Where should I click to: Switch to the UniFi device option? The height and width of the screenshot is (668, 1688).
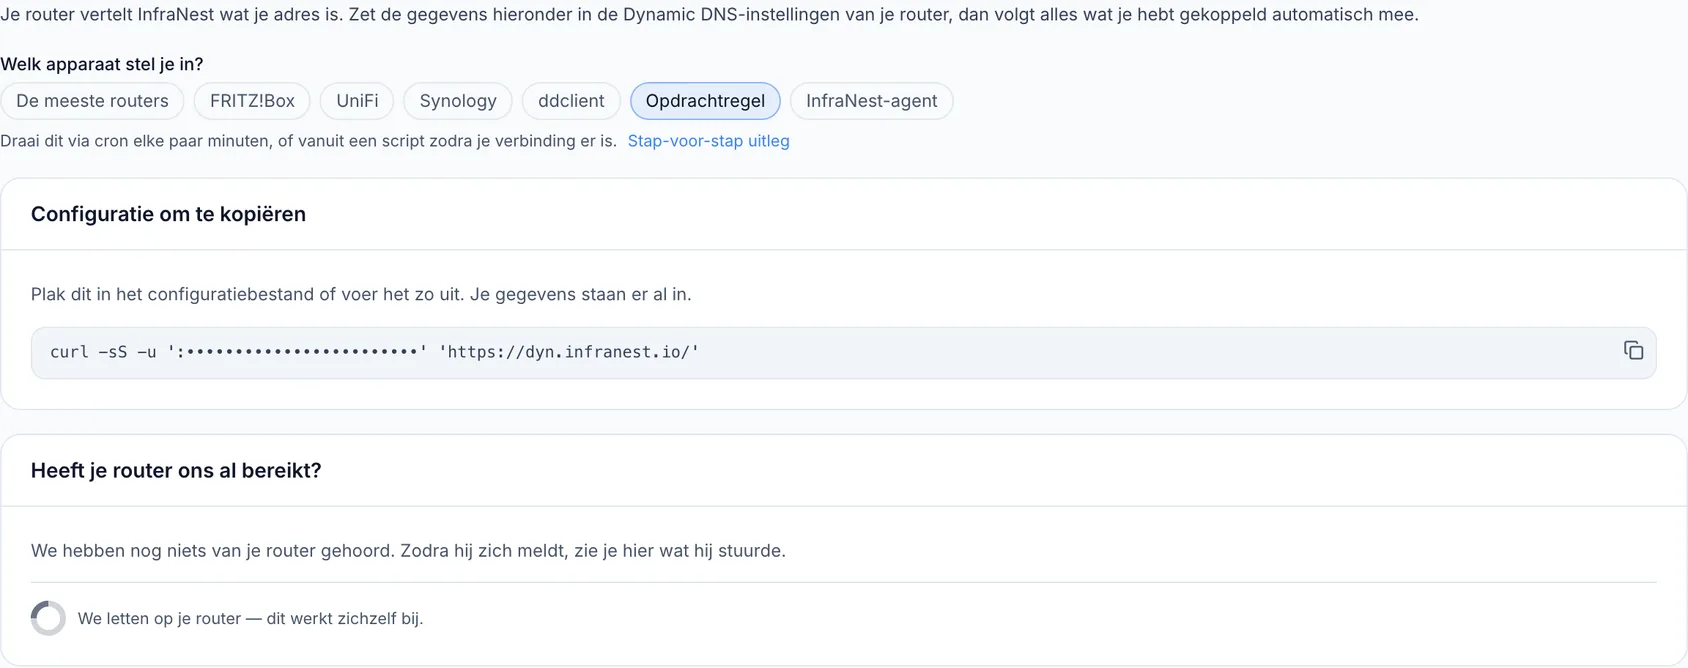coord(357,101)
